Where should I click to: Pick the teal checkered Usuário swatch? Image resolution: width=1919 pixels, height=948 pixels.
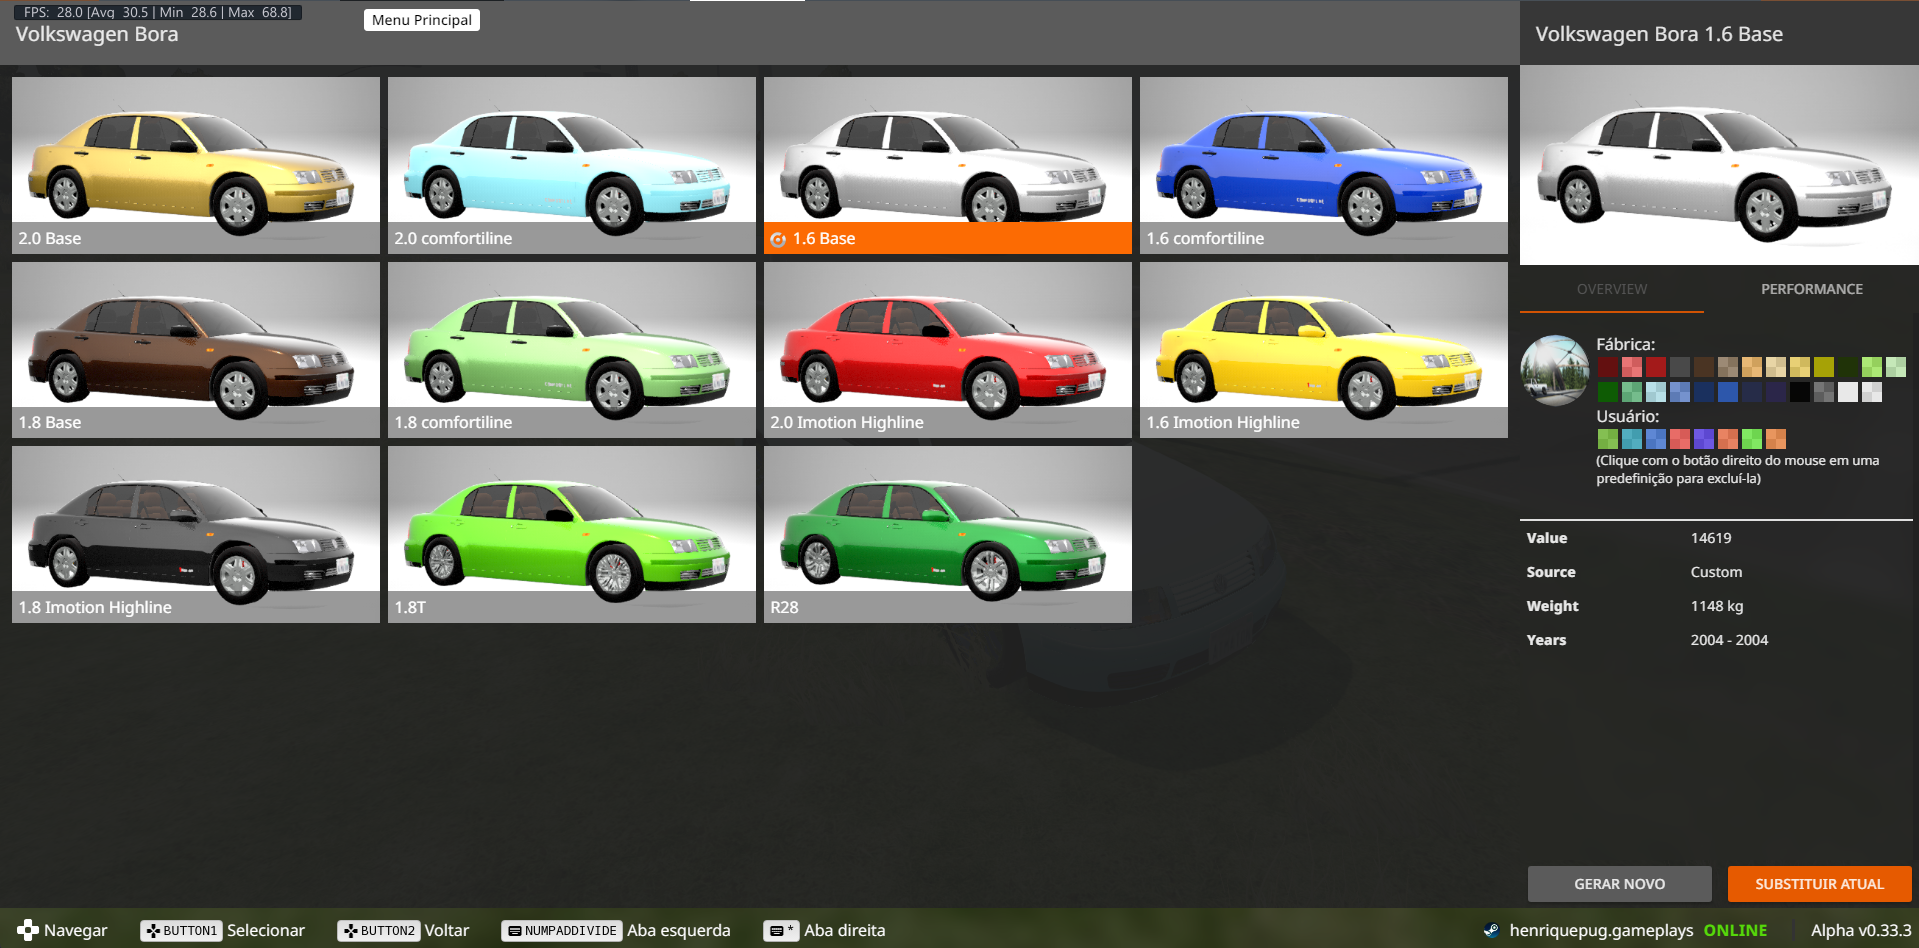pos(1632,439)
